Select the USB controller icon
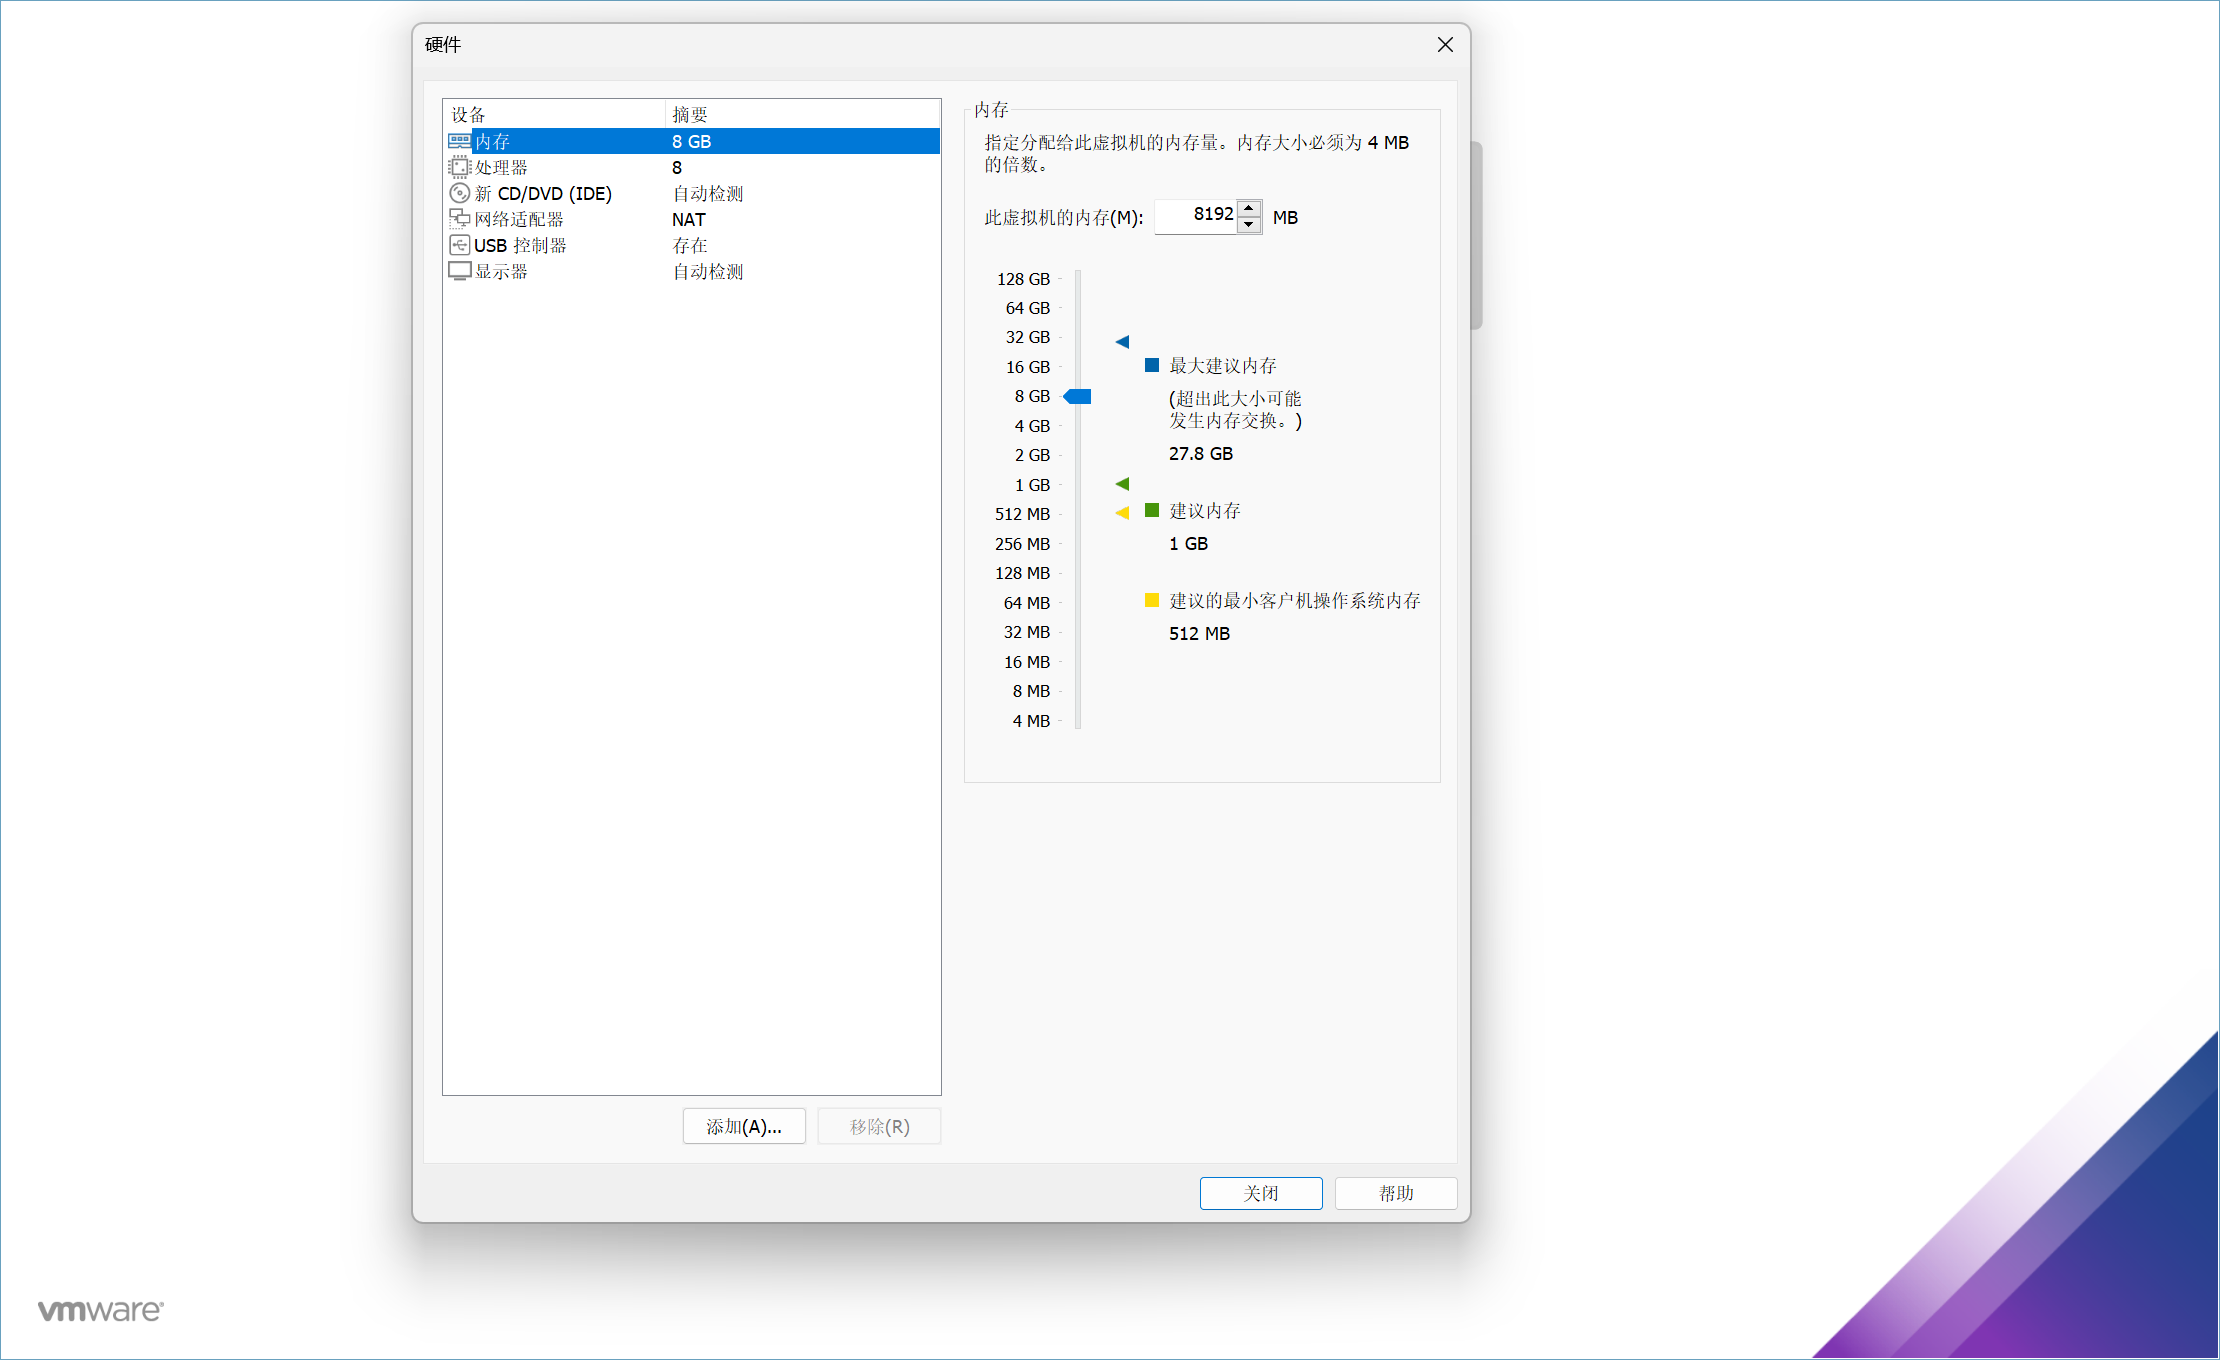 click(459, 245)
